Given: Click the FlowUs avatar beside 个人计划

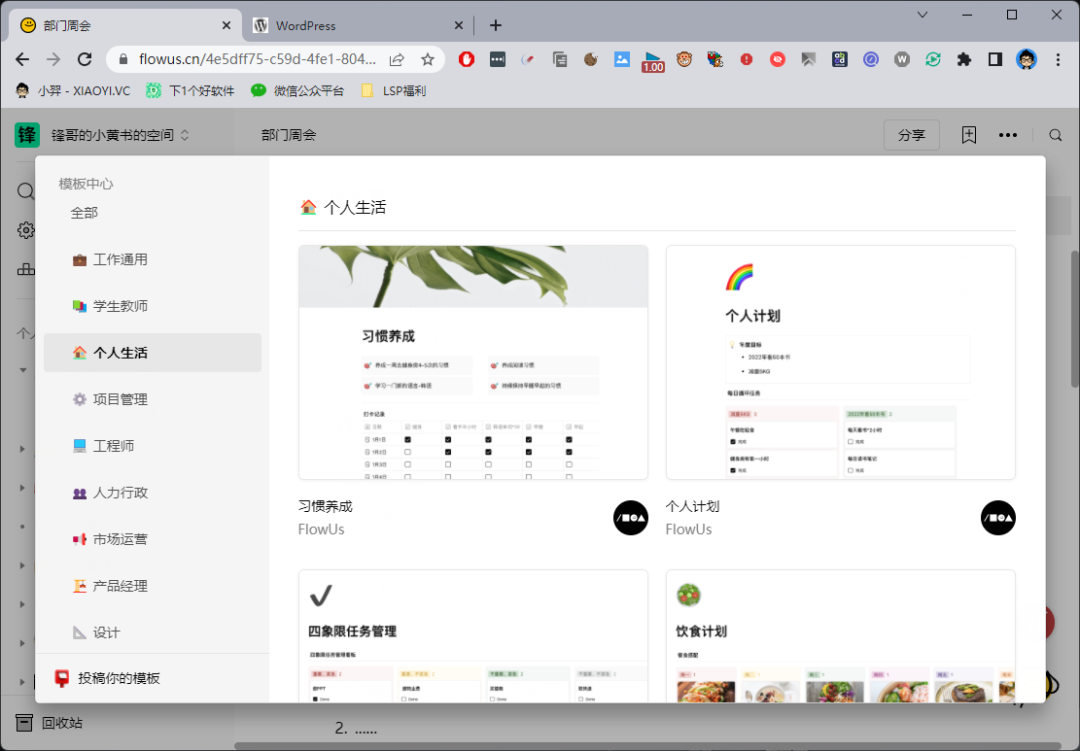Looking at the screenshot, I should tap(998, 517).
